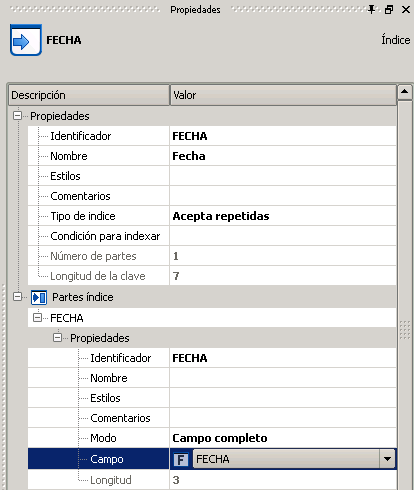Image resolution: width=414 pixels, height=490 pixels.
Task: Collapse the Partes índice group
Action: click(17, 297)
